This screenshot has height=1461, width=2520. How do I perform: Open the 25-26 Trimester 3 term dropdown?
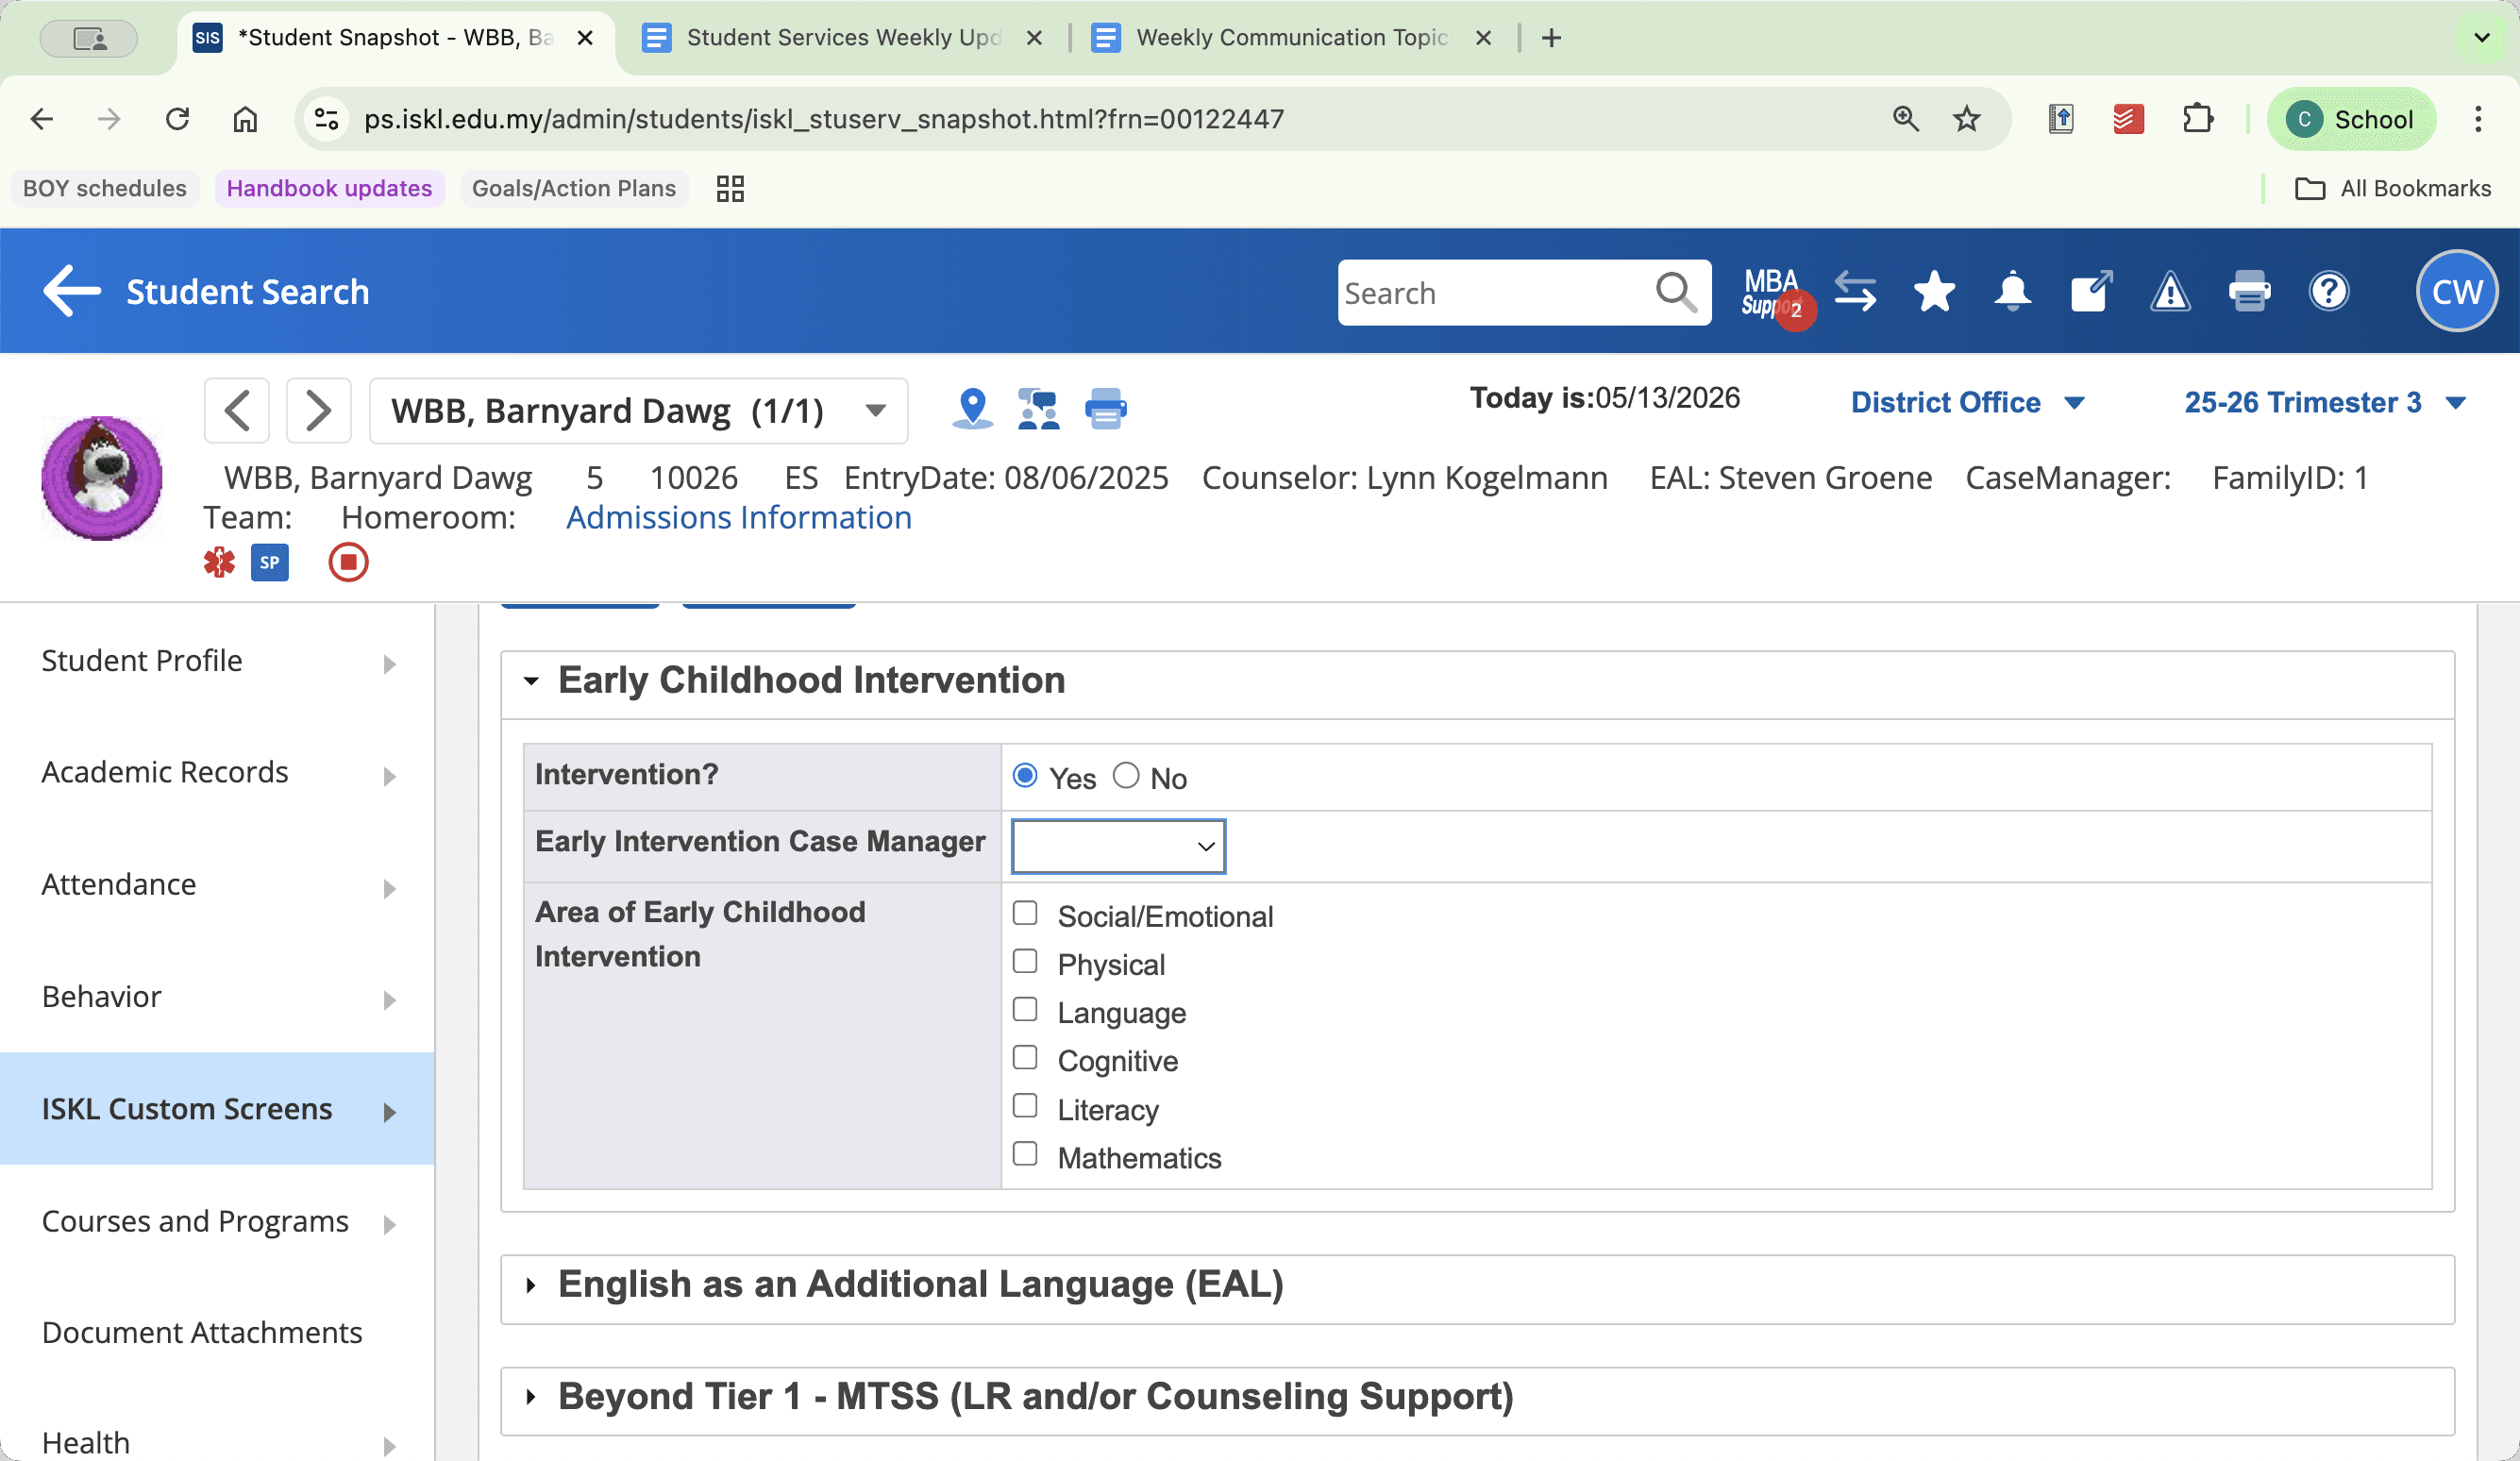[x=2325, y=402]
